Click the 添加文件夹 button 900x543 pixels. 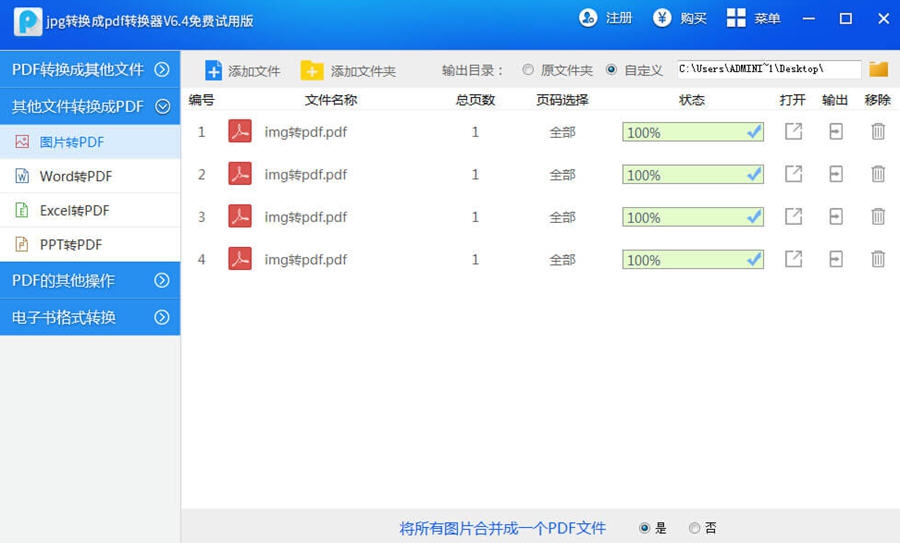click(349, 71)
